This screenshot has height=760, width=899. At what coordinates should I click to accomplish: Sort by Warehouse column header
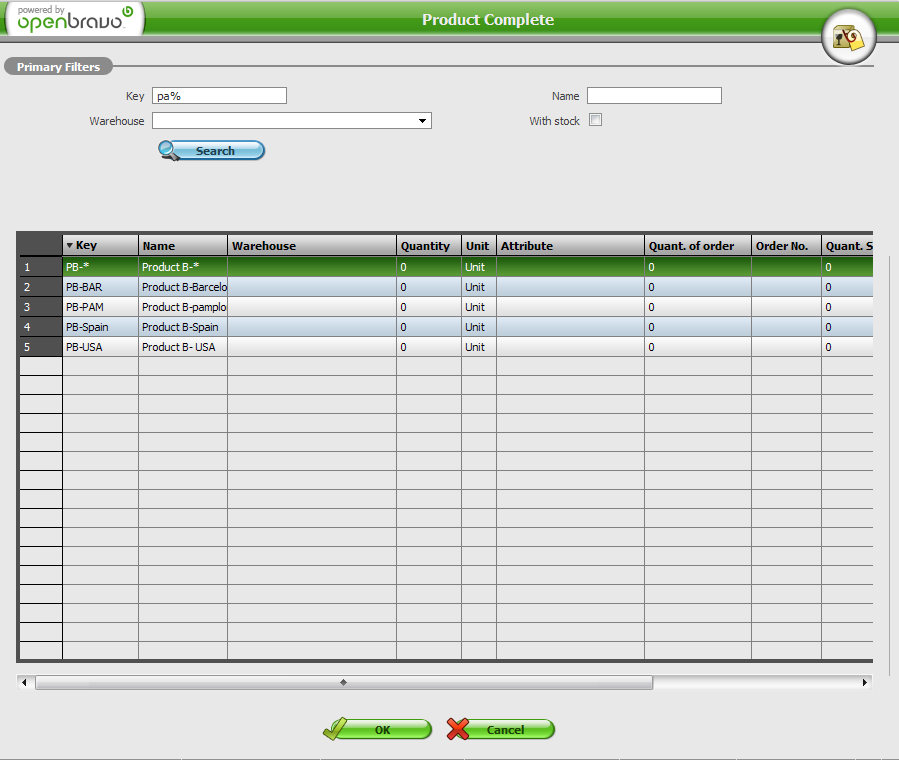tap(312, 245)
